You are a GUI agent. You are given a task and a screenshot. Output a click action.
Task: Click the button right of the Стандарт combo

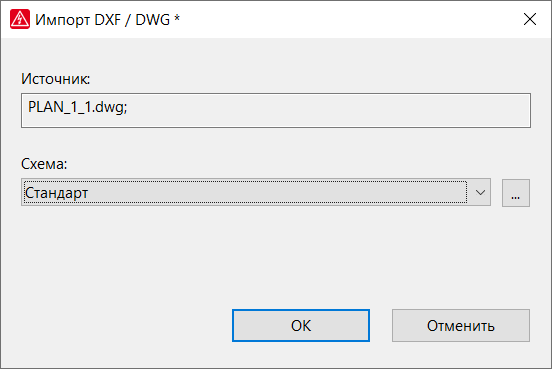click(x=516, y=193)
